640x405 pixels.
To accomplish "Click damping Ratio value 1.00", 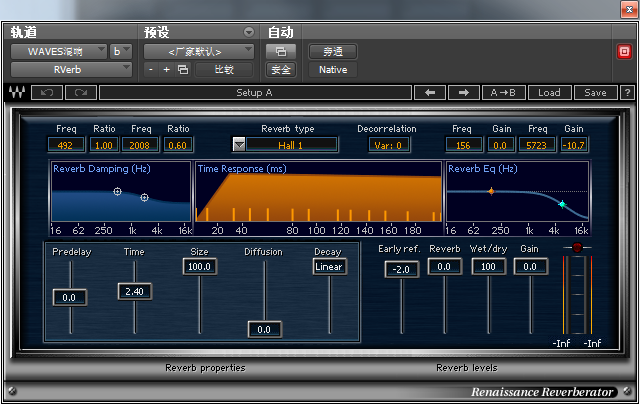I will tap(104, 145).
